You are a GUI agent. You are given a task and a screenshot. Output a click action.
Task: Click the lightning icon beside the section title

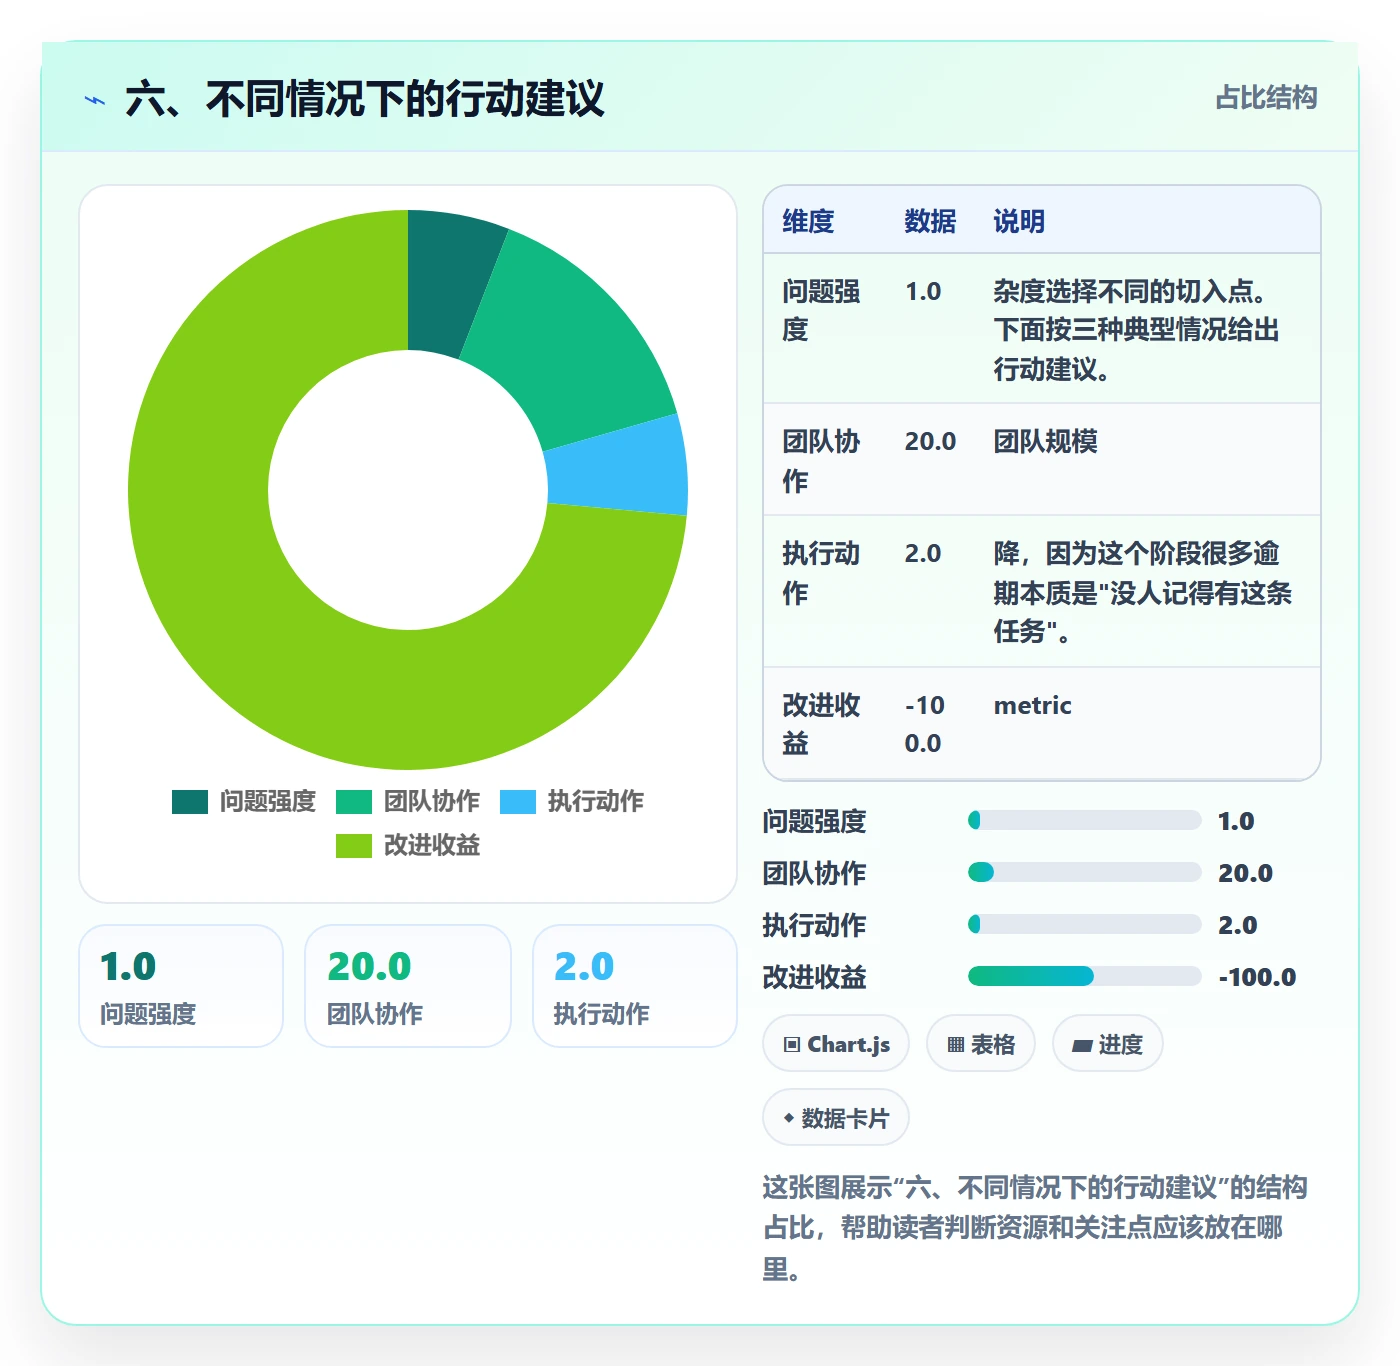(x=95, y=100)
